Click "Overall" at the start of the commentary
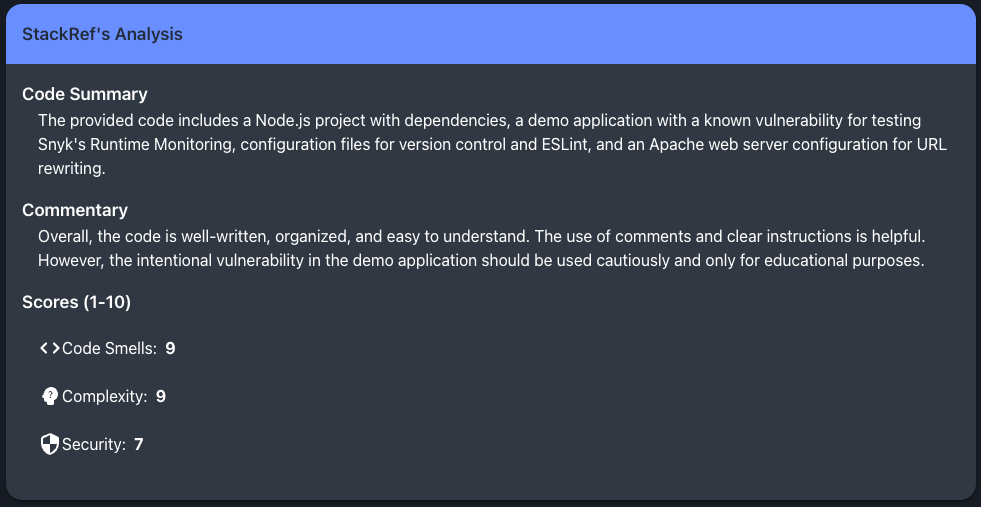This screenshot has width=981, height=507. (x=65, y=236)
